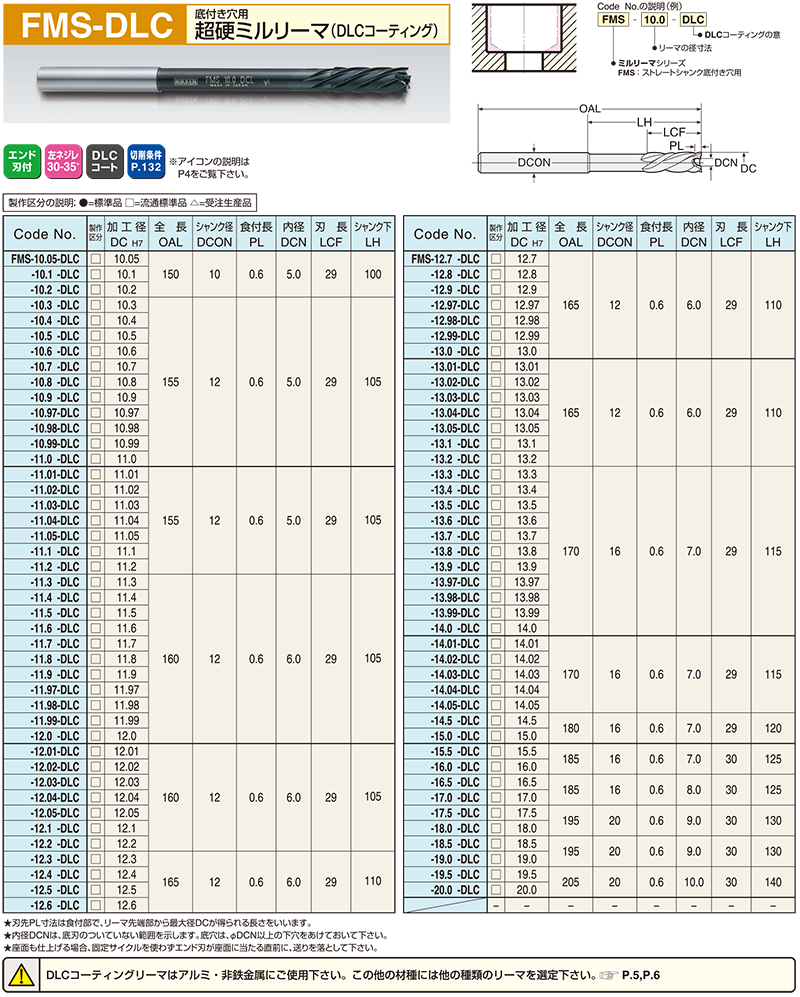Click the pointing hand icon before P.5,P.6
Image resolution: width=800 pixels, height=997 pixels.
point(608,973)
